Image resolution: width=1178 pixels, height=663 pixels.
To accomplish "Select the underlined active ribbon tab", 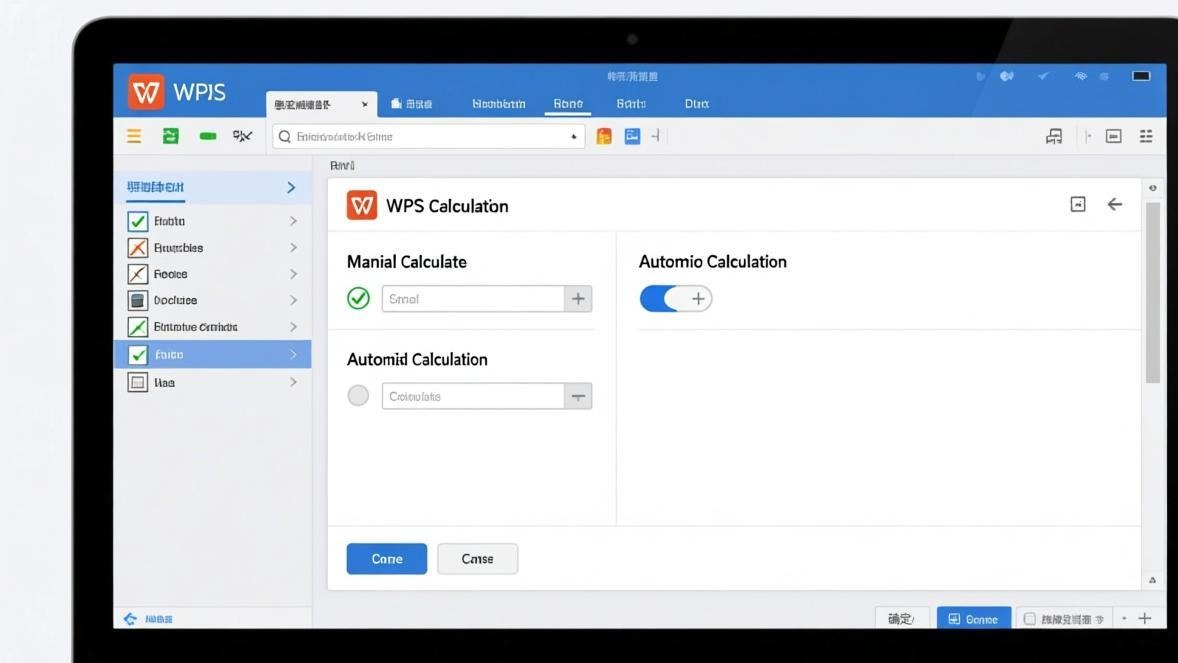I will click(x=568, y=104).
